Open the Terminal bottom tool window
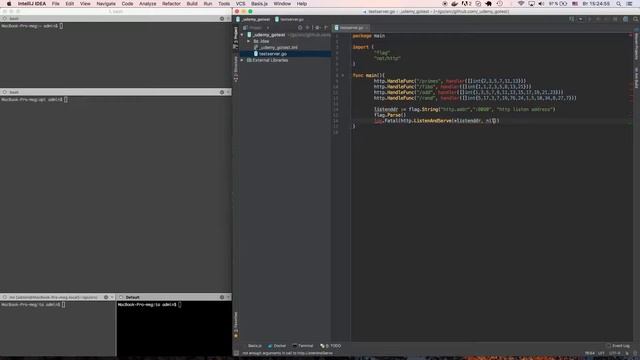Viewport: 640px width, 360px height. click(x=302, y=346)
